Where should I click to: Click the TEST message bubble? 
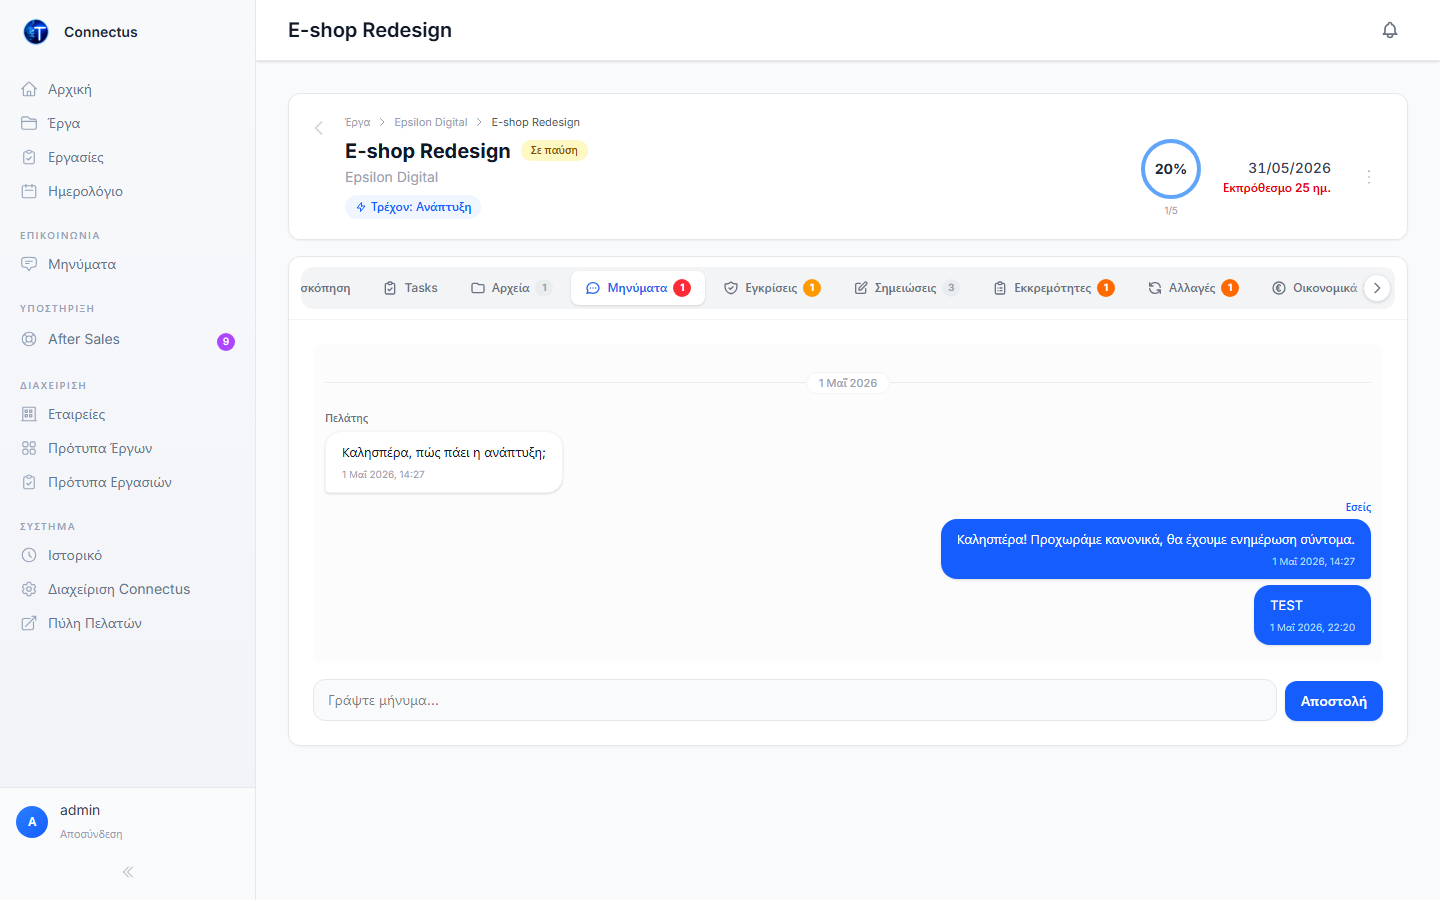pos(1312,615)
